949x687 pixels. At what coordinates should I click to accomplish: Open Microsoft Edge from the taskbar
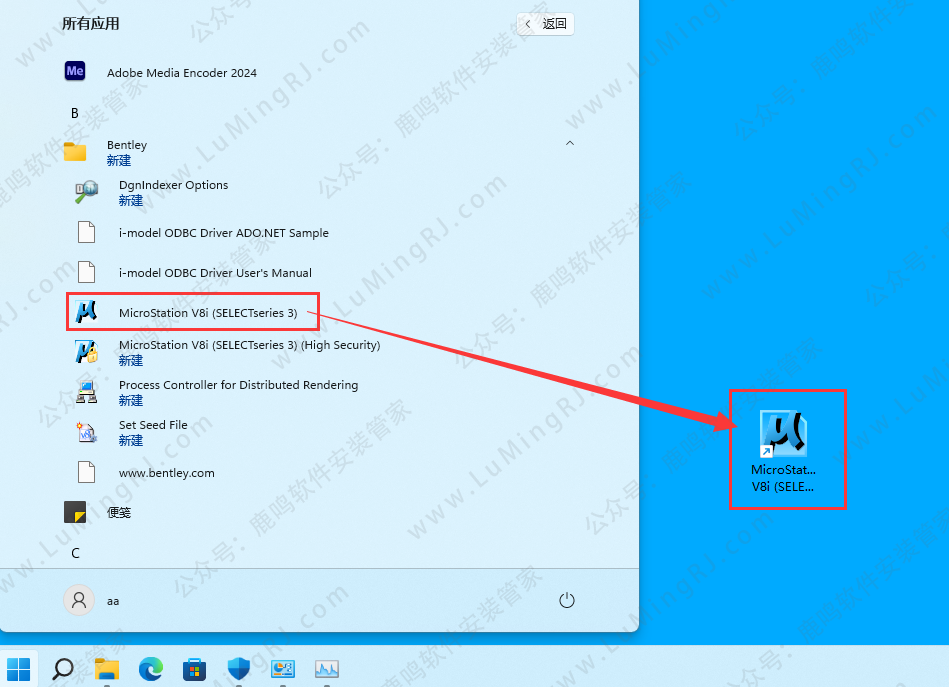click(x=151, y=668)
